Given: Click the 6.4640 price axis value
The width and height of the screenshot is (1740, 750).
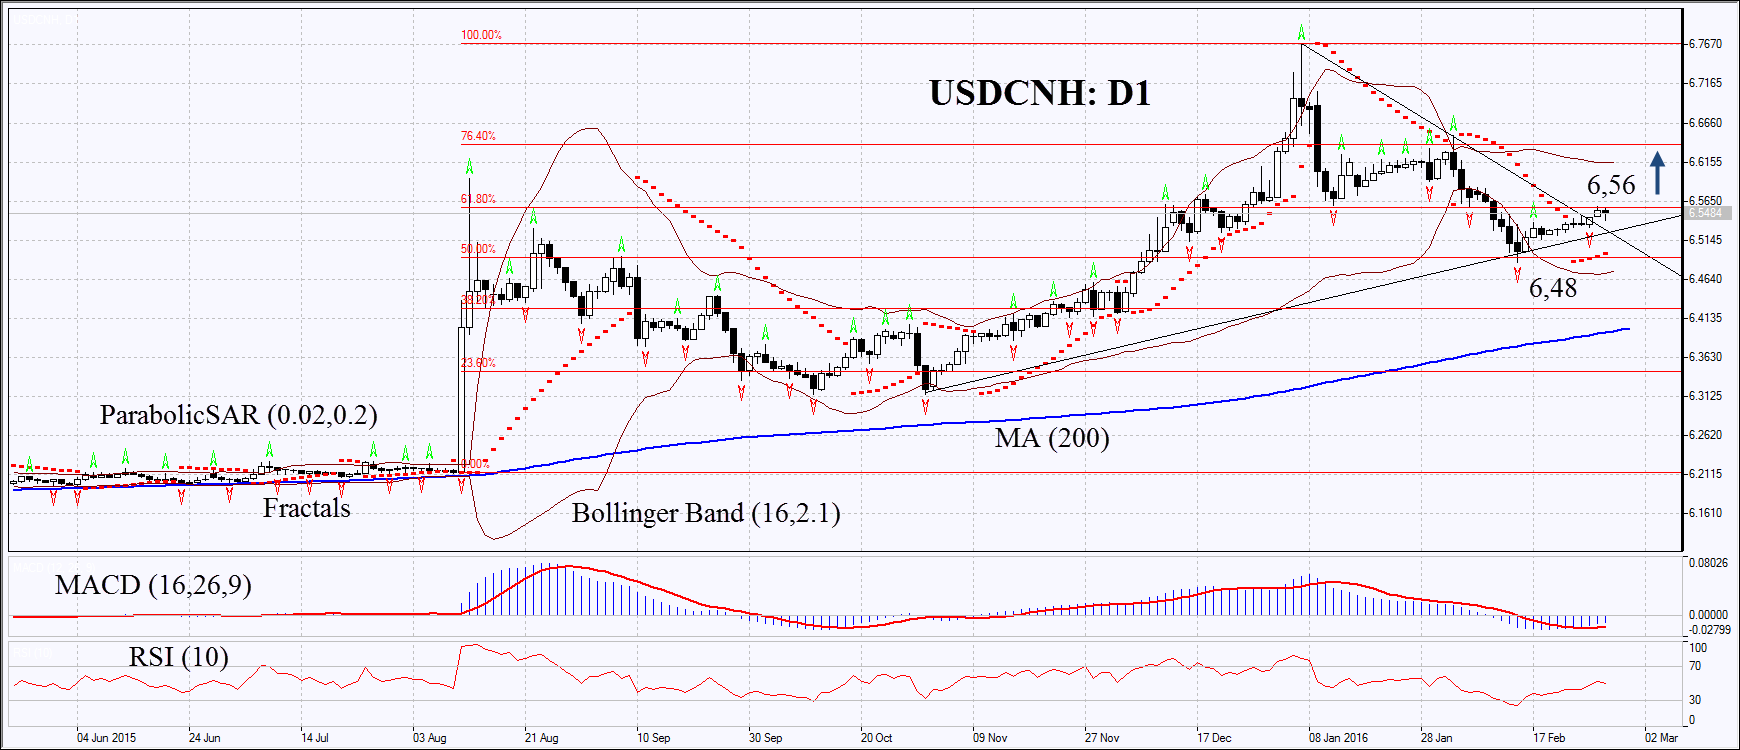Looking at the screenshot, I should 1705,279.
